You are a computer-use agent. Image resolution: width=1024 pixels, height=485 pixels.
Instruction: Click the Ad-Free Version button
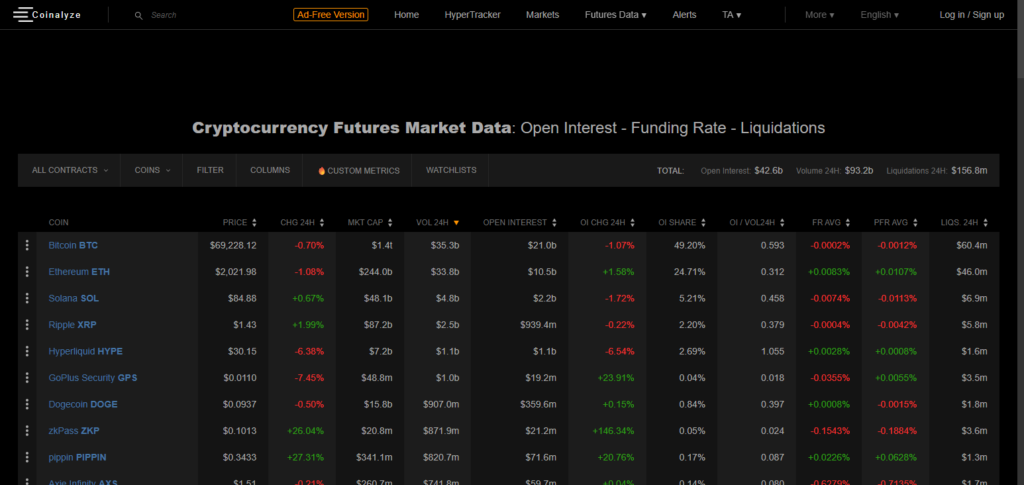tap(330, 15)
